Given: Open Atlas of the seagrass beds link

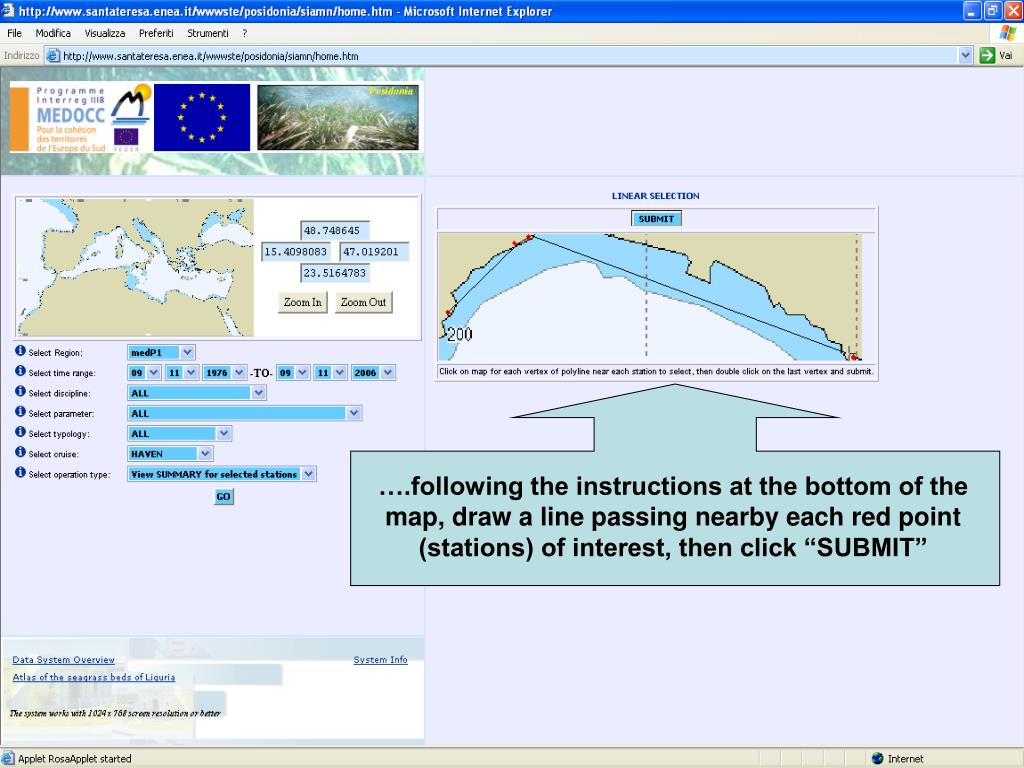Looking at the screenshot, I should [x=94, y=677].
